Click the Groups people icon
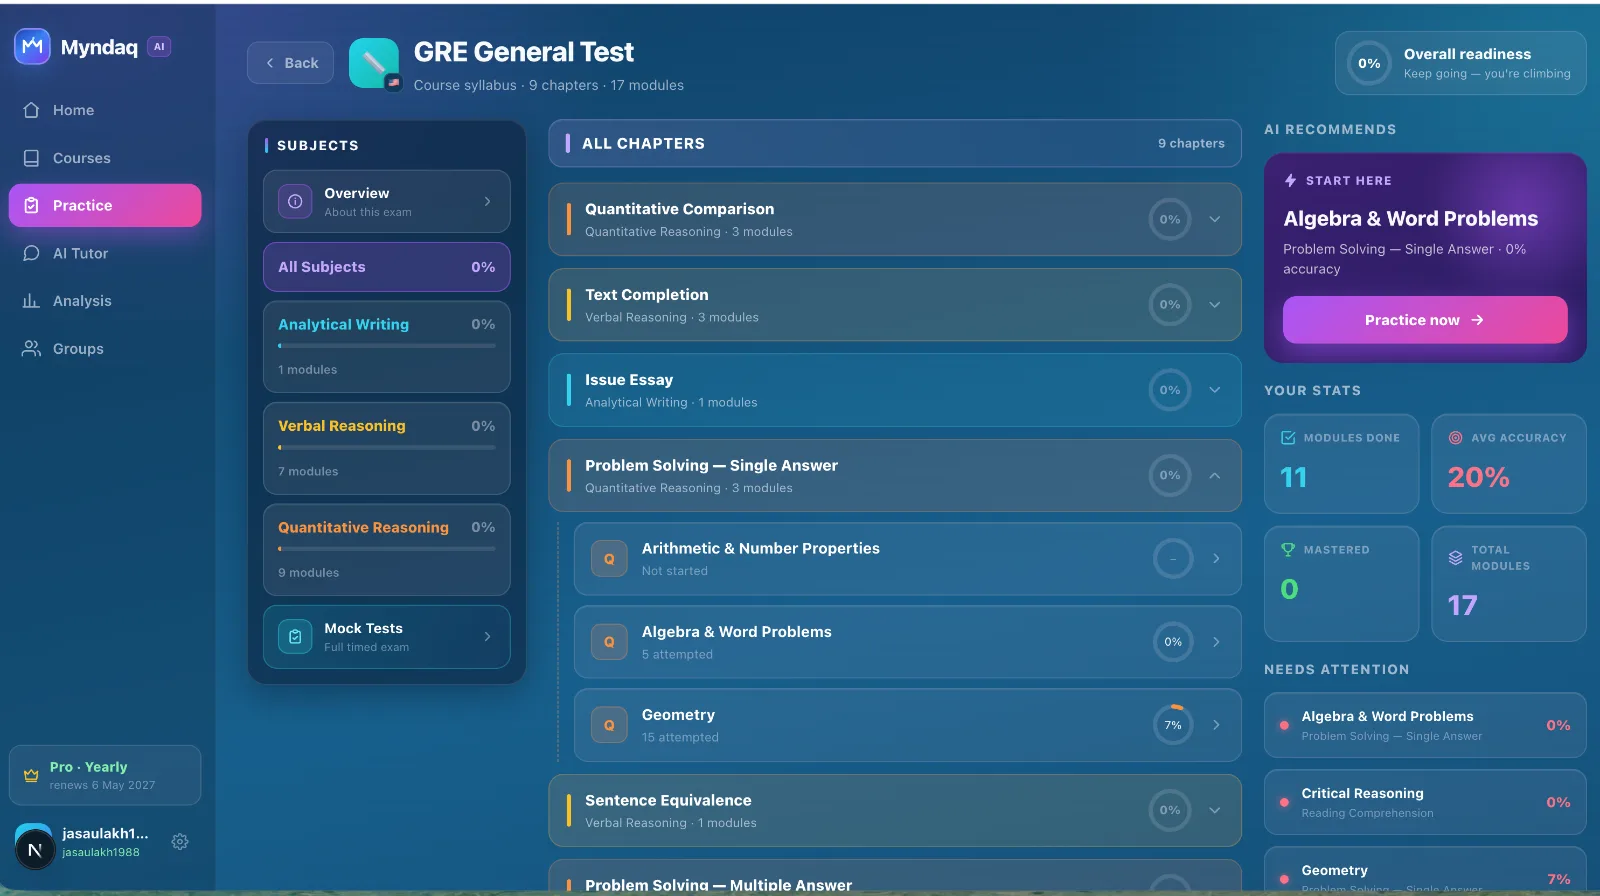The width and height of the screenshot is (1600, 896). (x=32, y=348)
